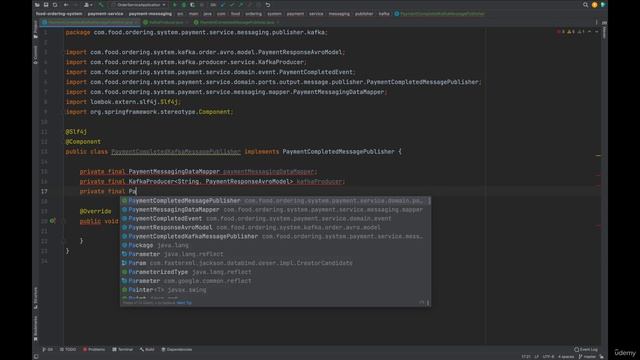Viewport: 640px width, 360px height.
Task: Open the editor tabs more-options menu
Action: [596, 22]
